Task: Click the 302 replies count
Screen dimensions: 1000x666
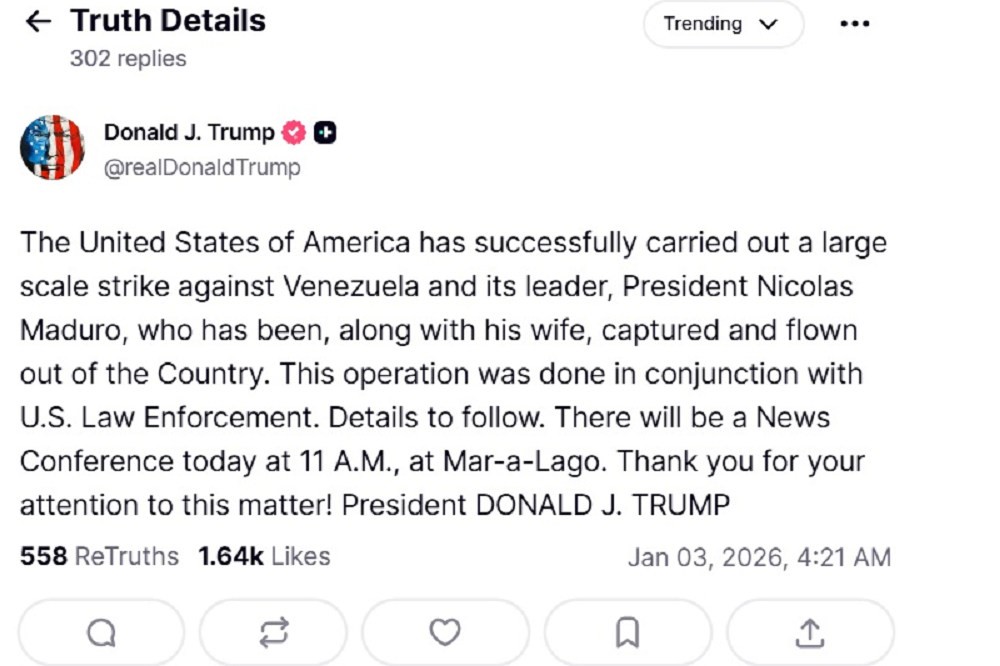Action: pos(128,59)
